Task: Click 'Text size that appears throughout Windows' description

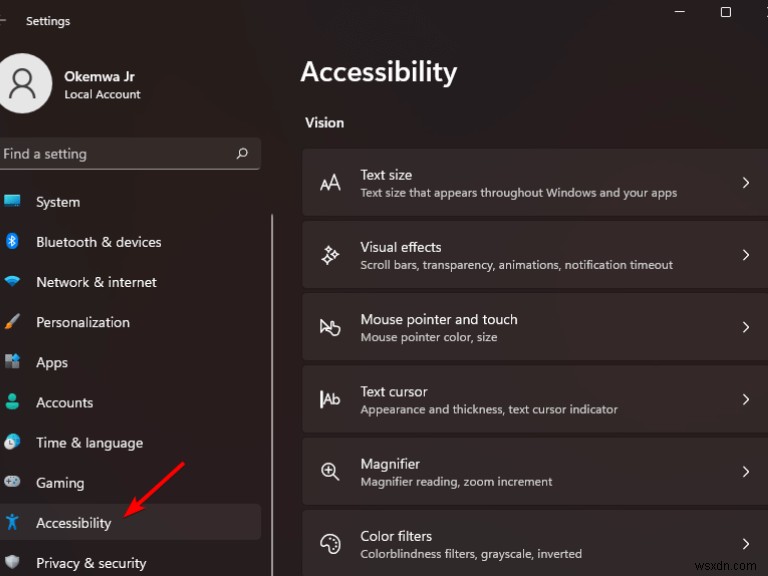Action: pyautogui.click(x=519, y=193)
